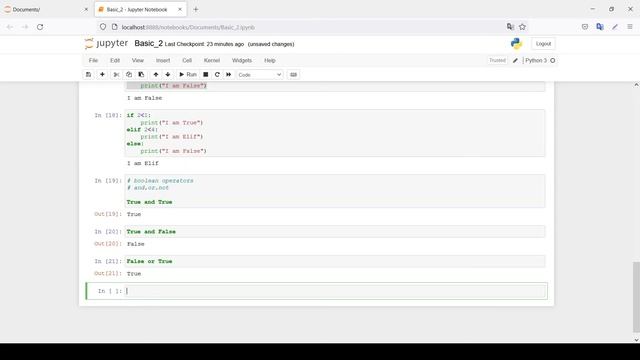Click the Out[20] False output
The image size is (640, 360).
tap(136, 244)
